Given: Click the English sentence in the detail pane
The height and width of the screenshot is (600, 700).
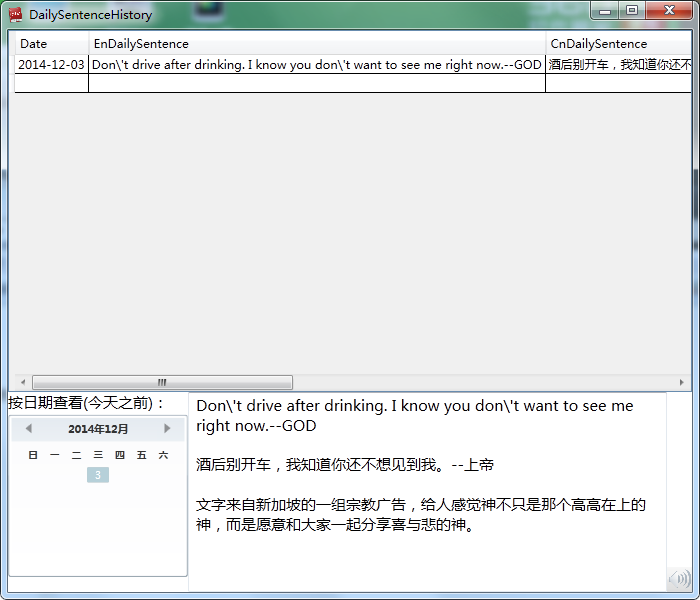Looking at the screenshot, I should [x=415, y=416].
